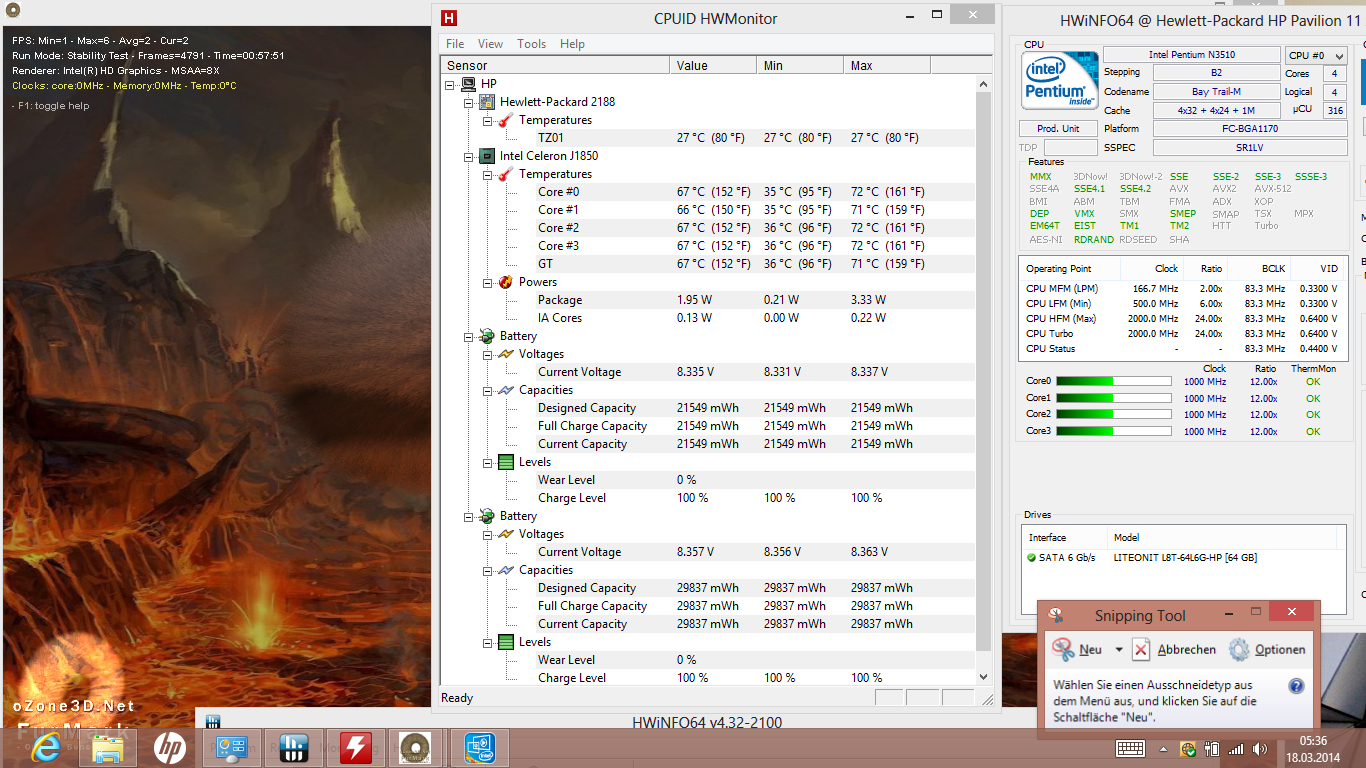
Task: Select the IA Cores power row
Action: click(x=708, y=318)
